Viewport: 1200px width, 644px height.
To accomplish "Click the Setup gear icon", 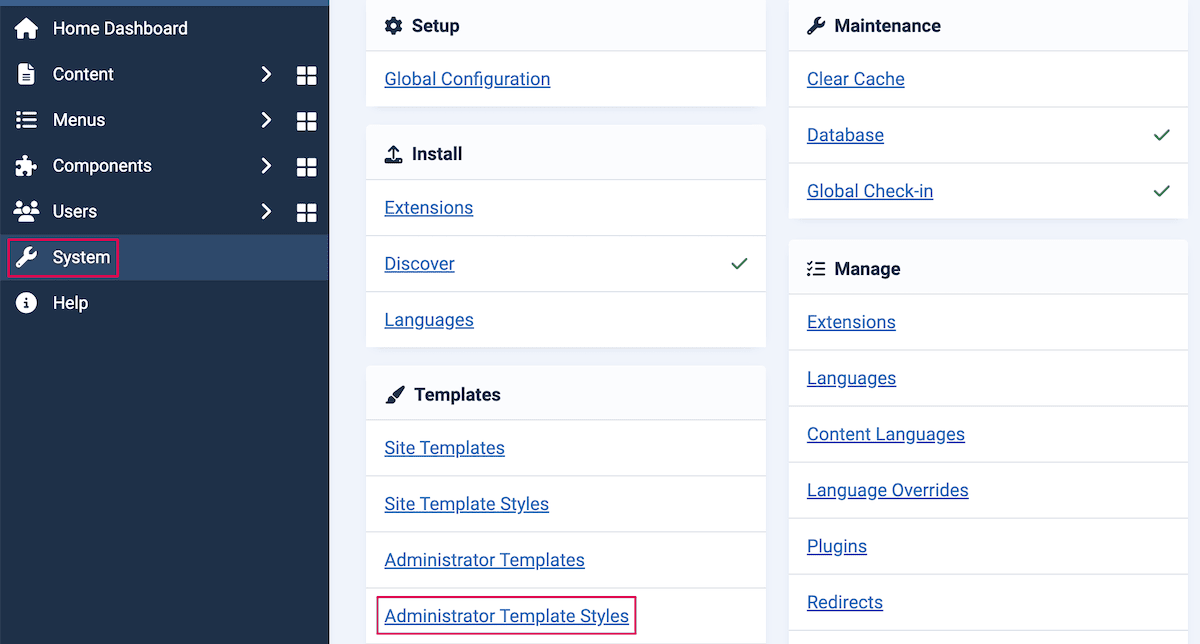I will click(394, 26).
